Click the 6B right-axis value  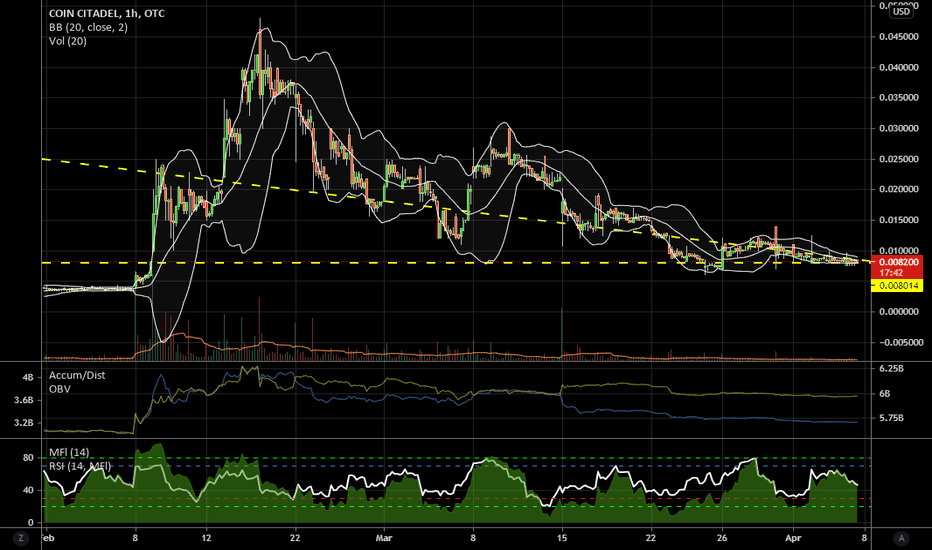tap(884, 394)
